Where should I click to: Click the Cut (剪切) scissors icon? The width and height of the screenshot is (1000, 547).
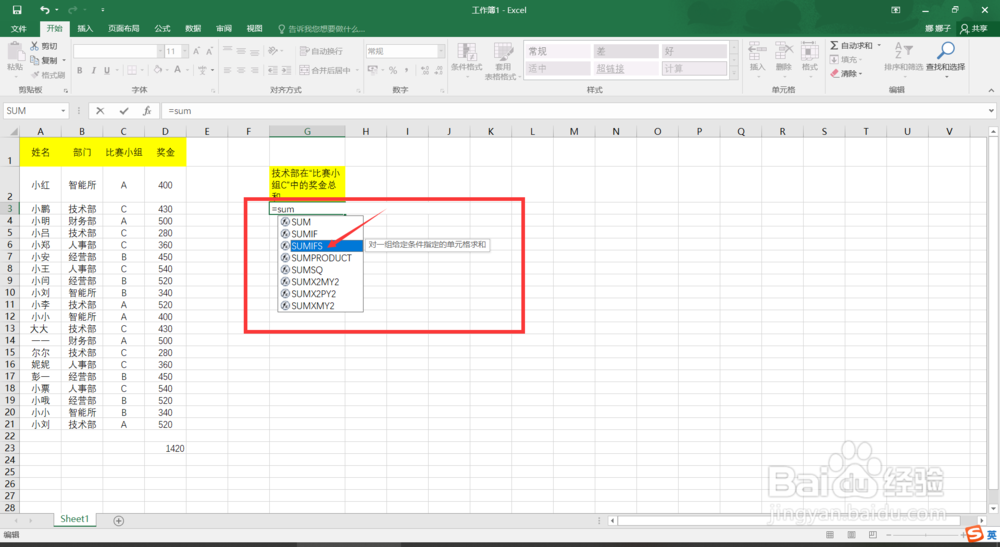pos(34,46)
